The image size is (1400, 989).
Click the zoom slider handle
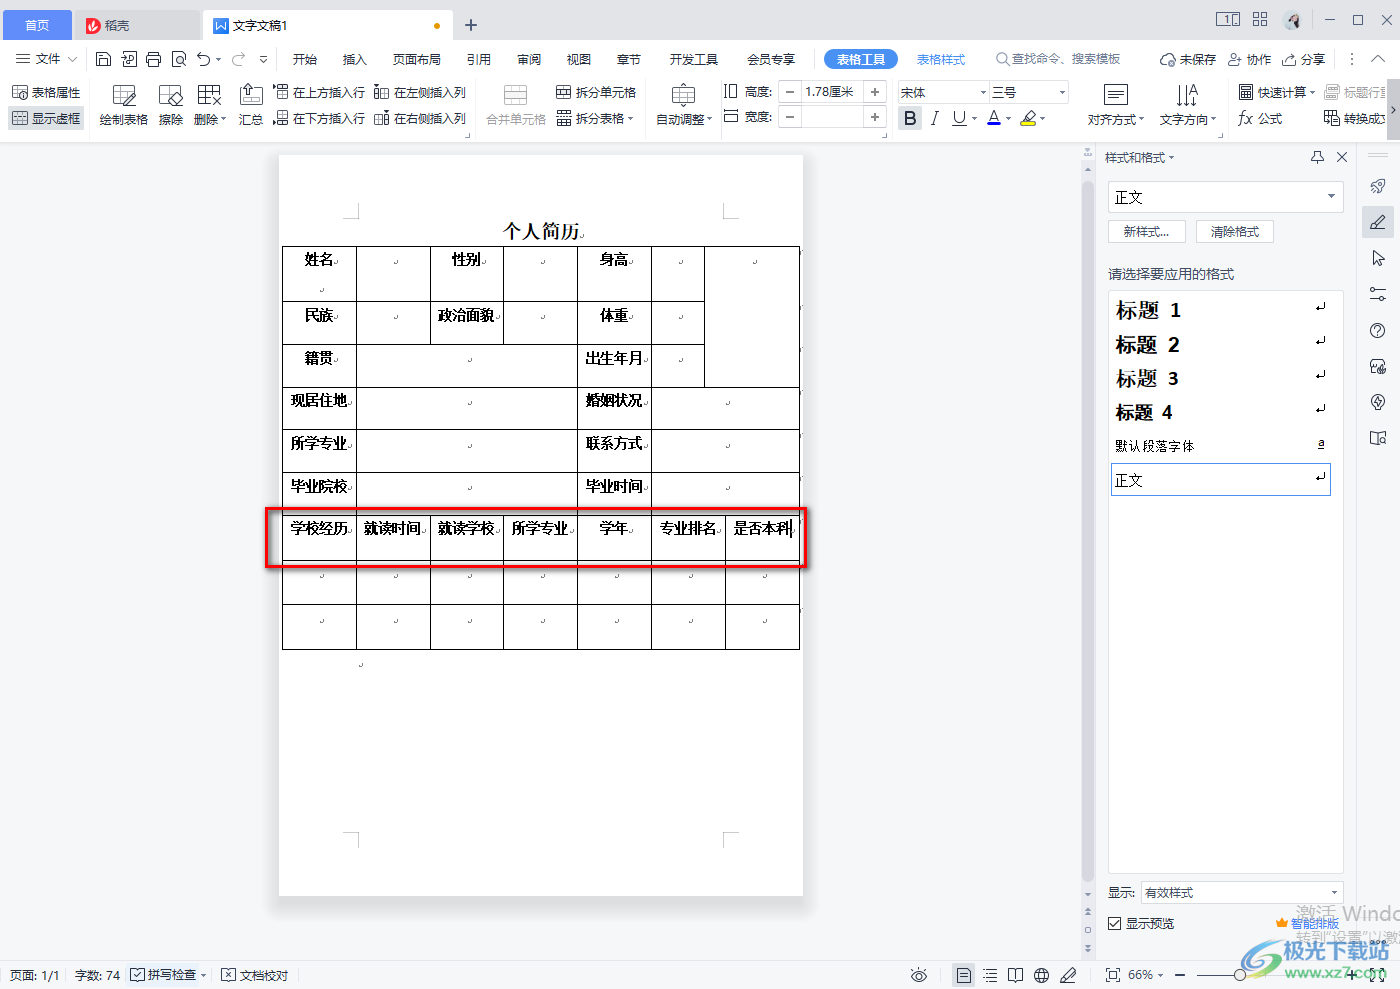[x=1240, y=975]
